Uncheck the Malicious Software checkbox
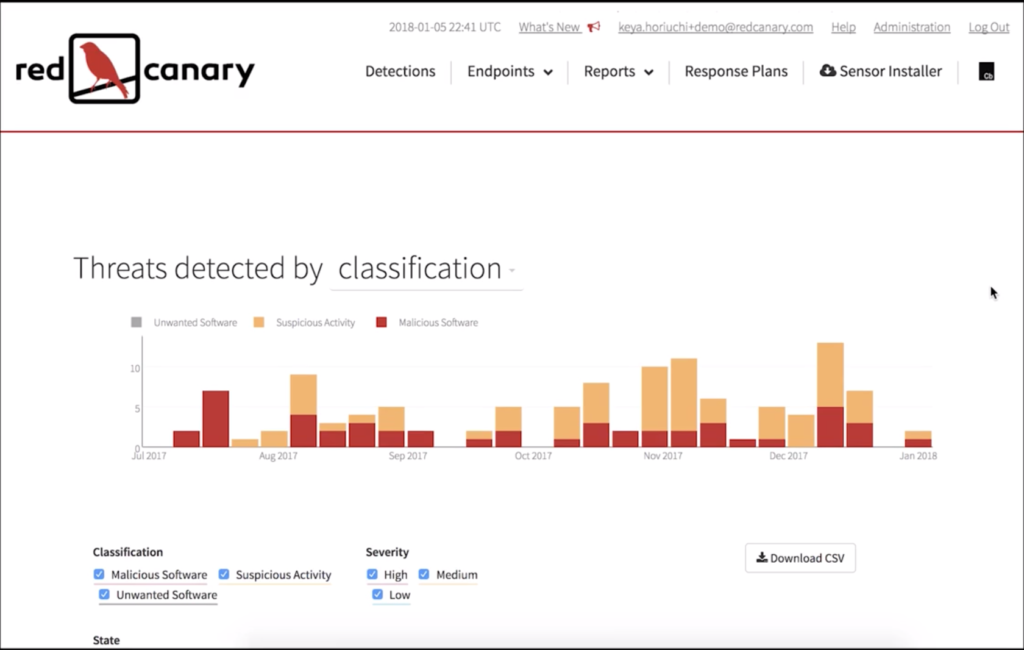Viewport: 1024px width, 650px height. (99, 575)
